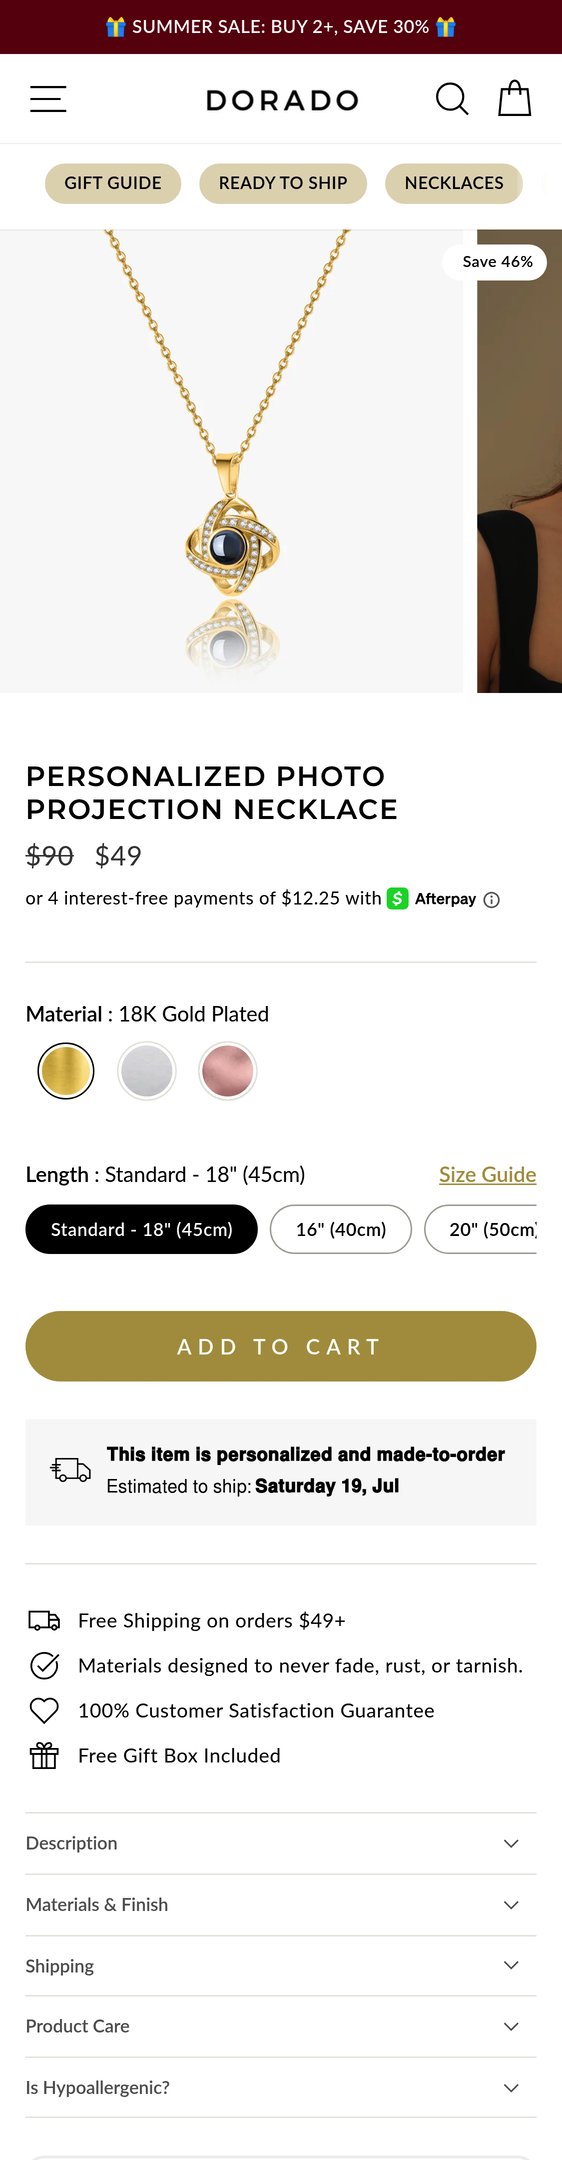The image size is (562, 2160).
Task: Click the free shipping truck icon
Action: (x=44, y=1620)
